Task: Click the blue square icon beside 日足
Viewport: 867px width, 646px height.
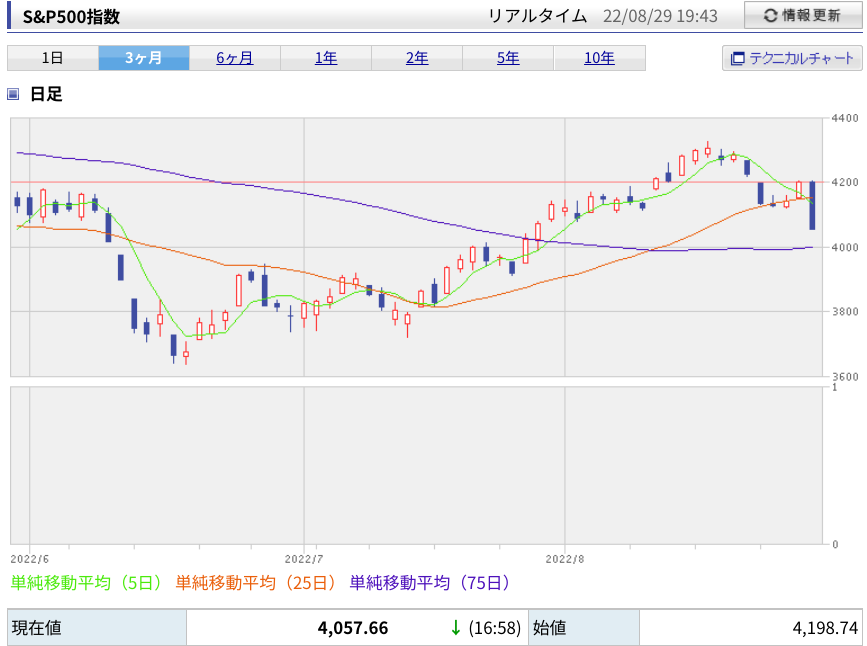Action: click(x=13, y=94)
